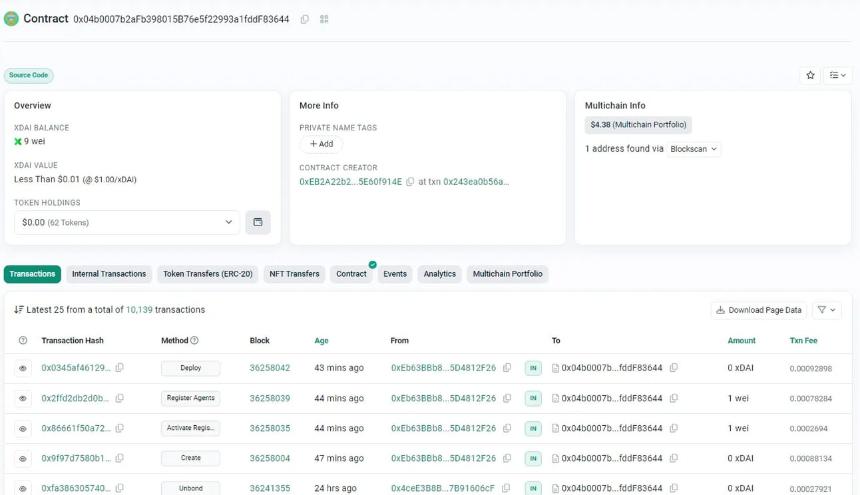The height and width of the screenshot is (495, 860).
Task: Click the Source Code badge
Action: pyautogui.click(x=29, y=75)
